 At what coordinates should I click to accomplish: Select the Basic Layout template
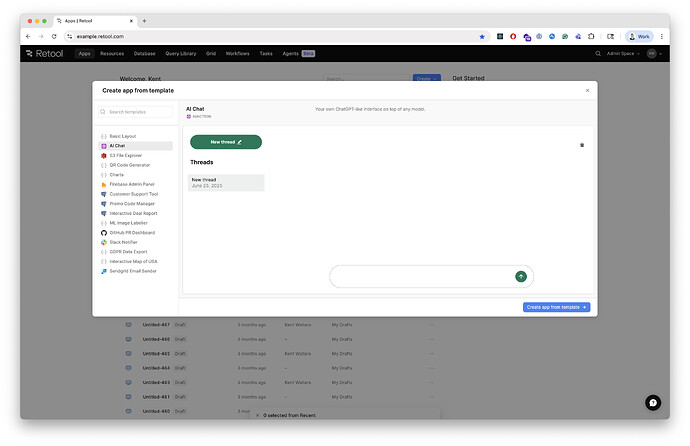[x=136, y=136]
